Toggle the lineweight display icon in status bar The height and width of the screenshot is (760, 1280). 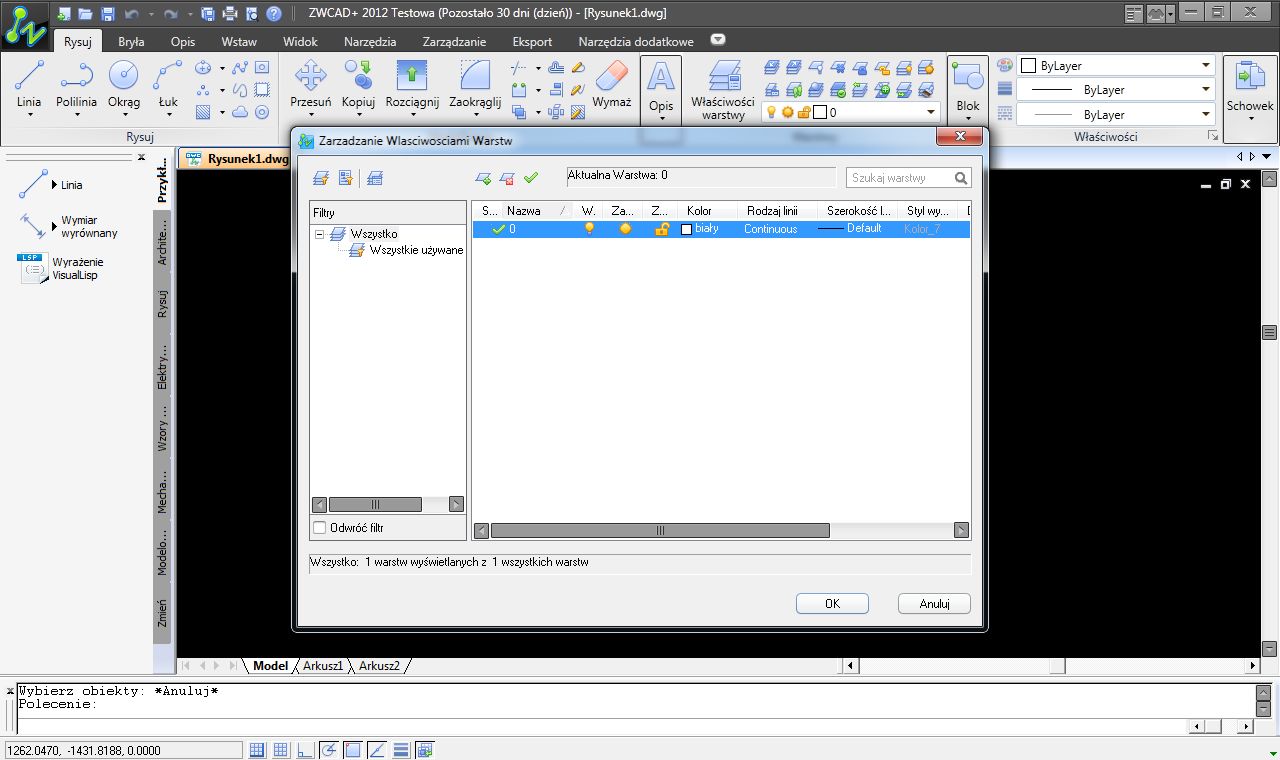pos(401,750)
